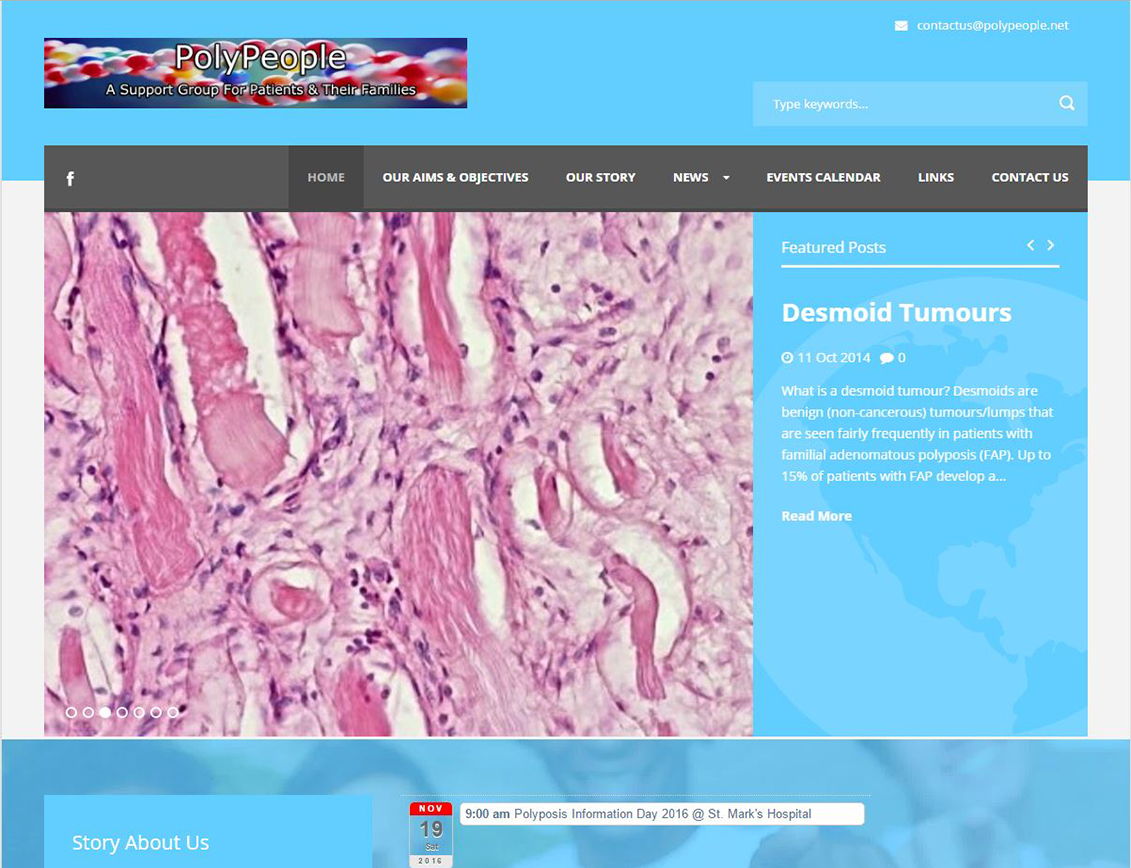
Task: Click the 11 Oct 2014 post date
Action: point(833,358)
